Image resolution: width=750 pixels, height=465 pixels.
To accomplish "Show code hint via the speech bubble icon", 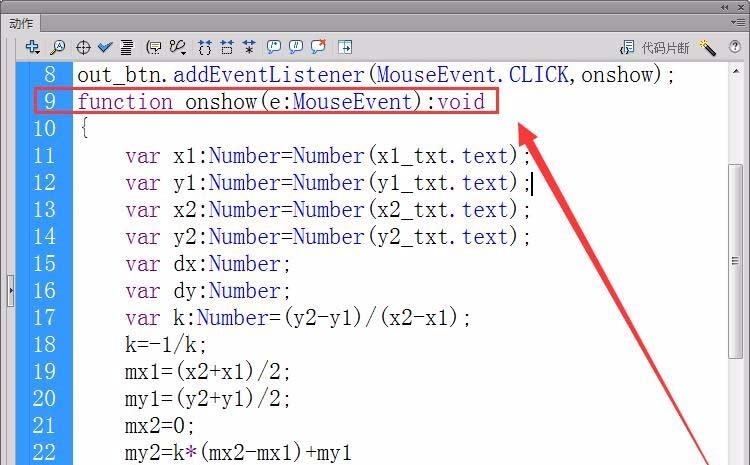I will pos(154,47).
